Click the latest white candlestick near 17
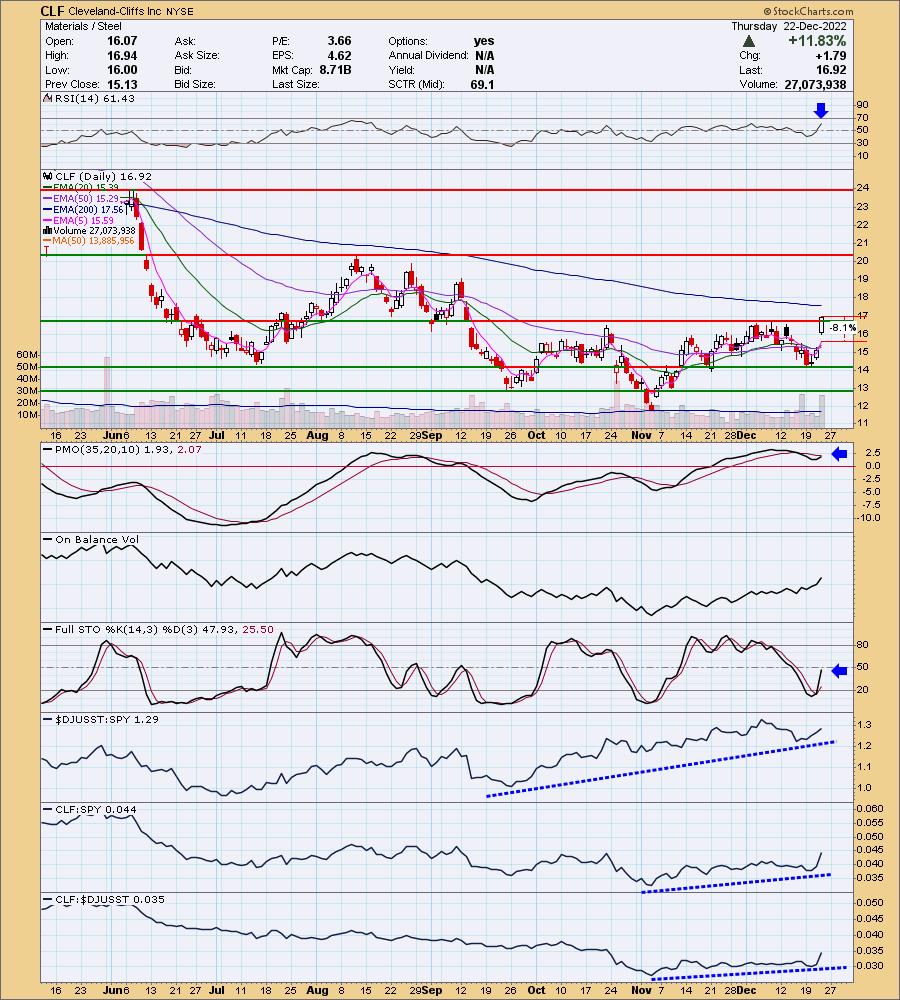900x1000 pixels. click(822, 325)
